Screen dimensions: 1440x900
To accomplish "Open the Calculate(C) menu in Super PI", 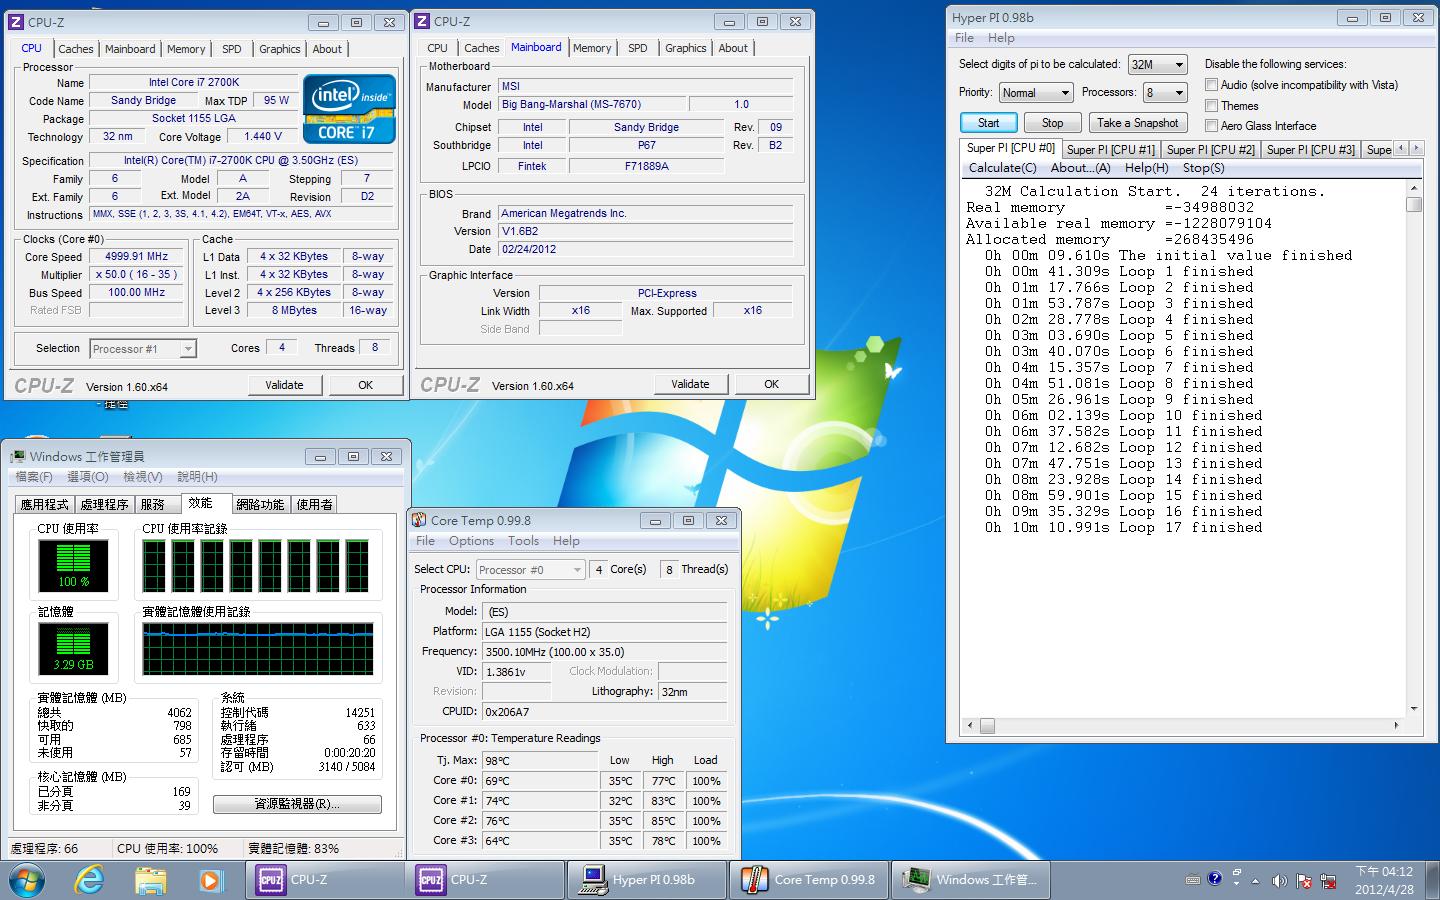I will coord(1002,168).
